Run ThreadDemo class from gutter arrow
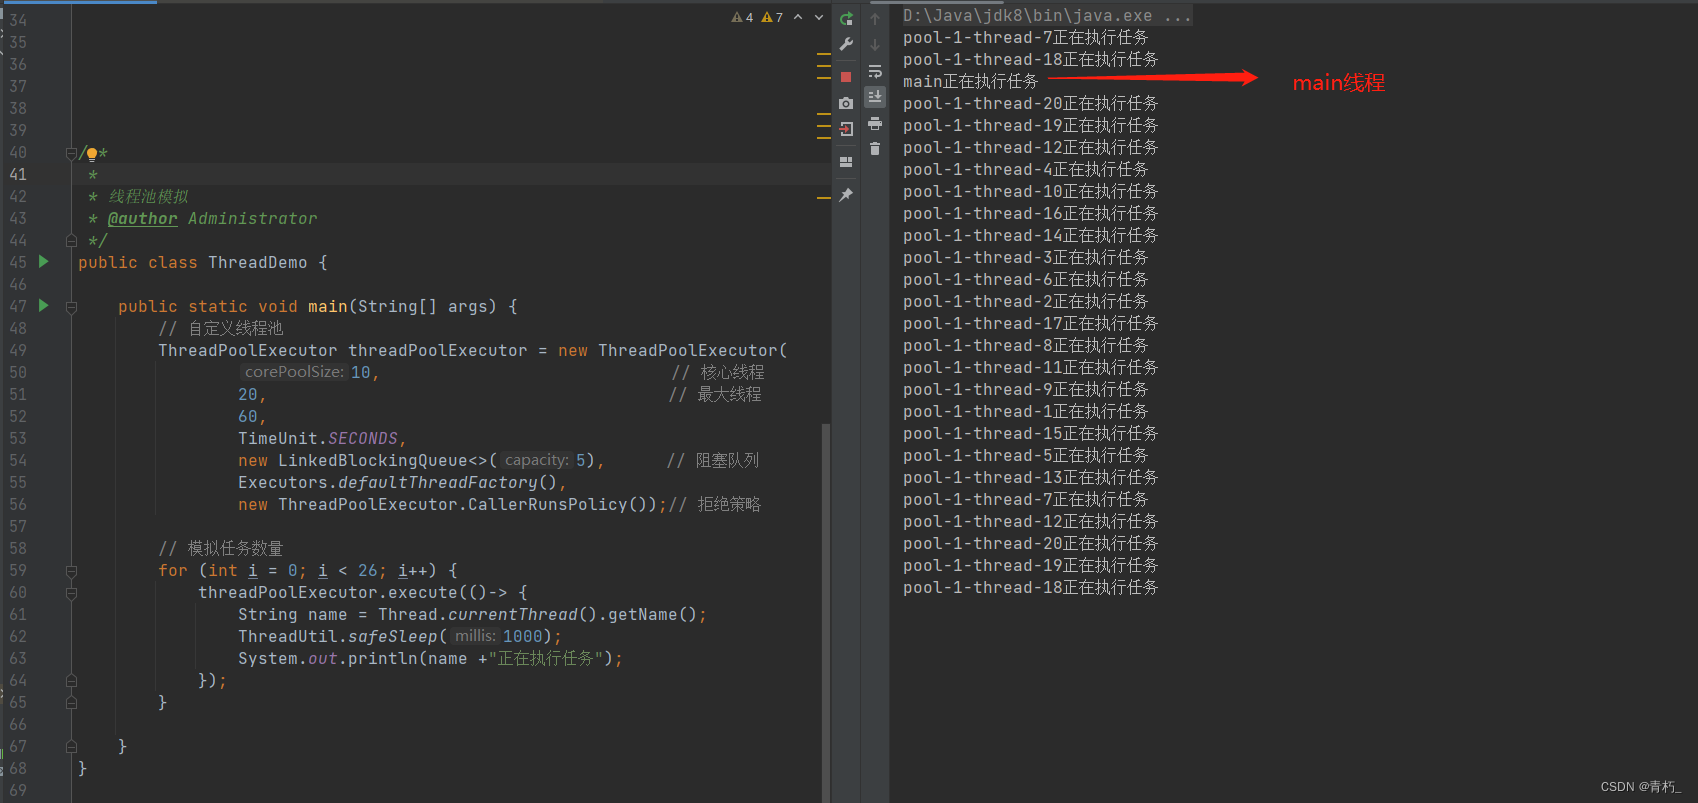 (x=43, y=262)
